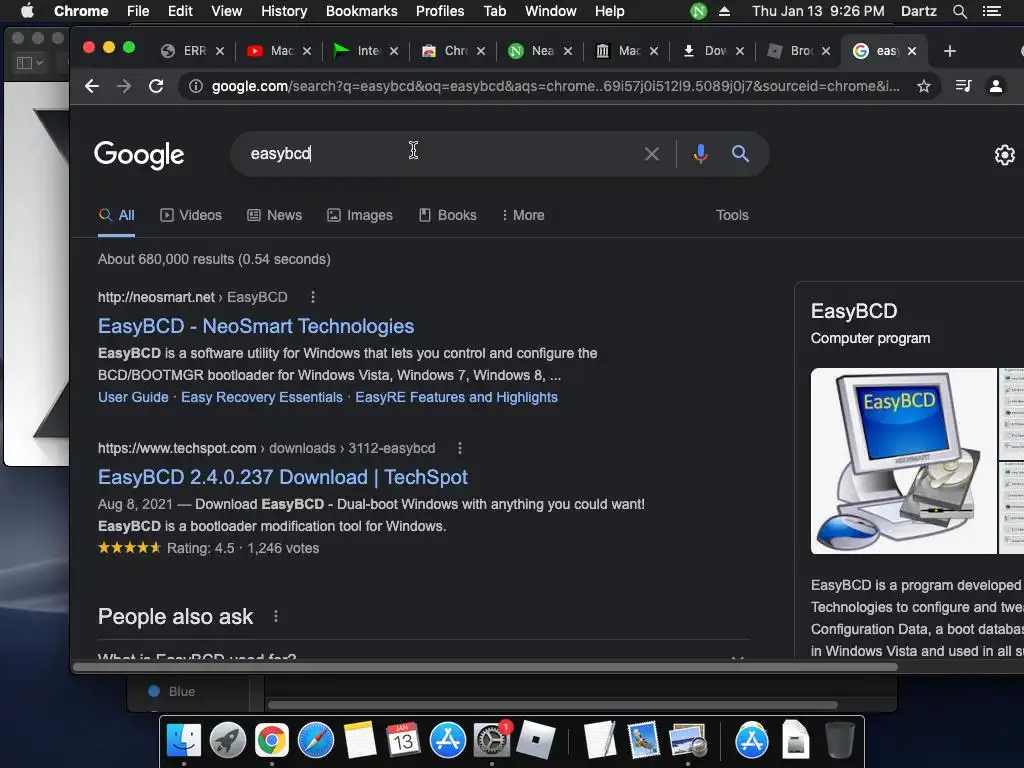Open Finder from the Dock
This screenshot has width=1024, height=768.
pyautogui.click(x=184, y=740)
